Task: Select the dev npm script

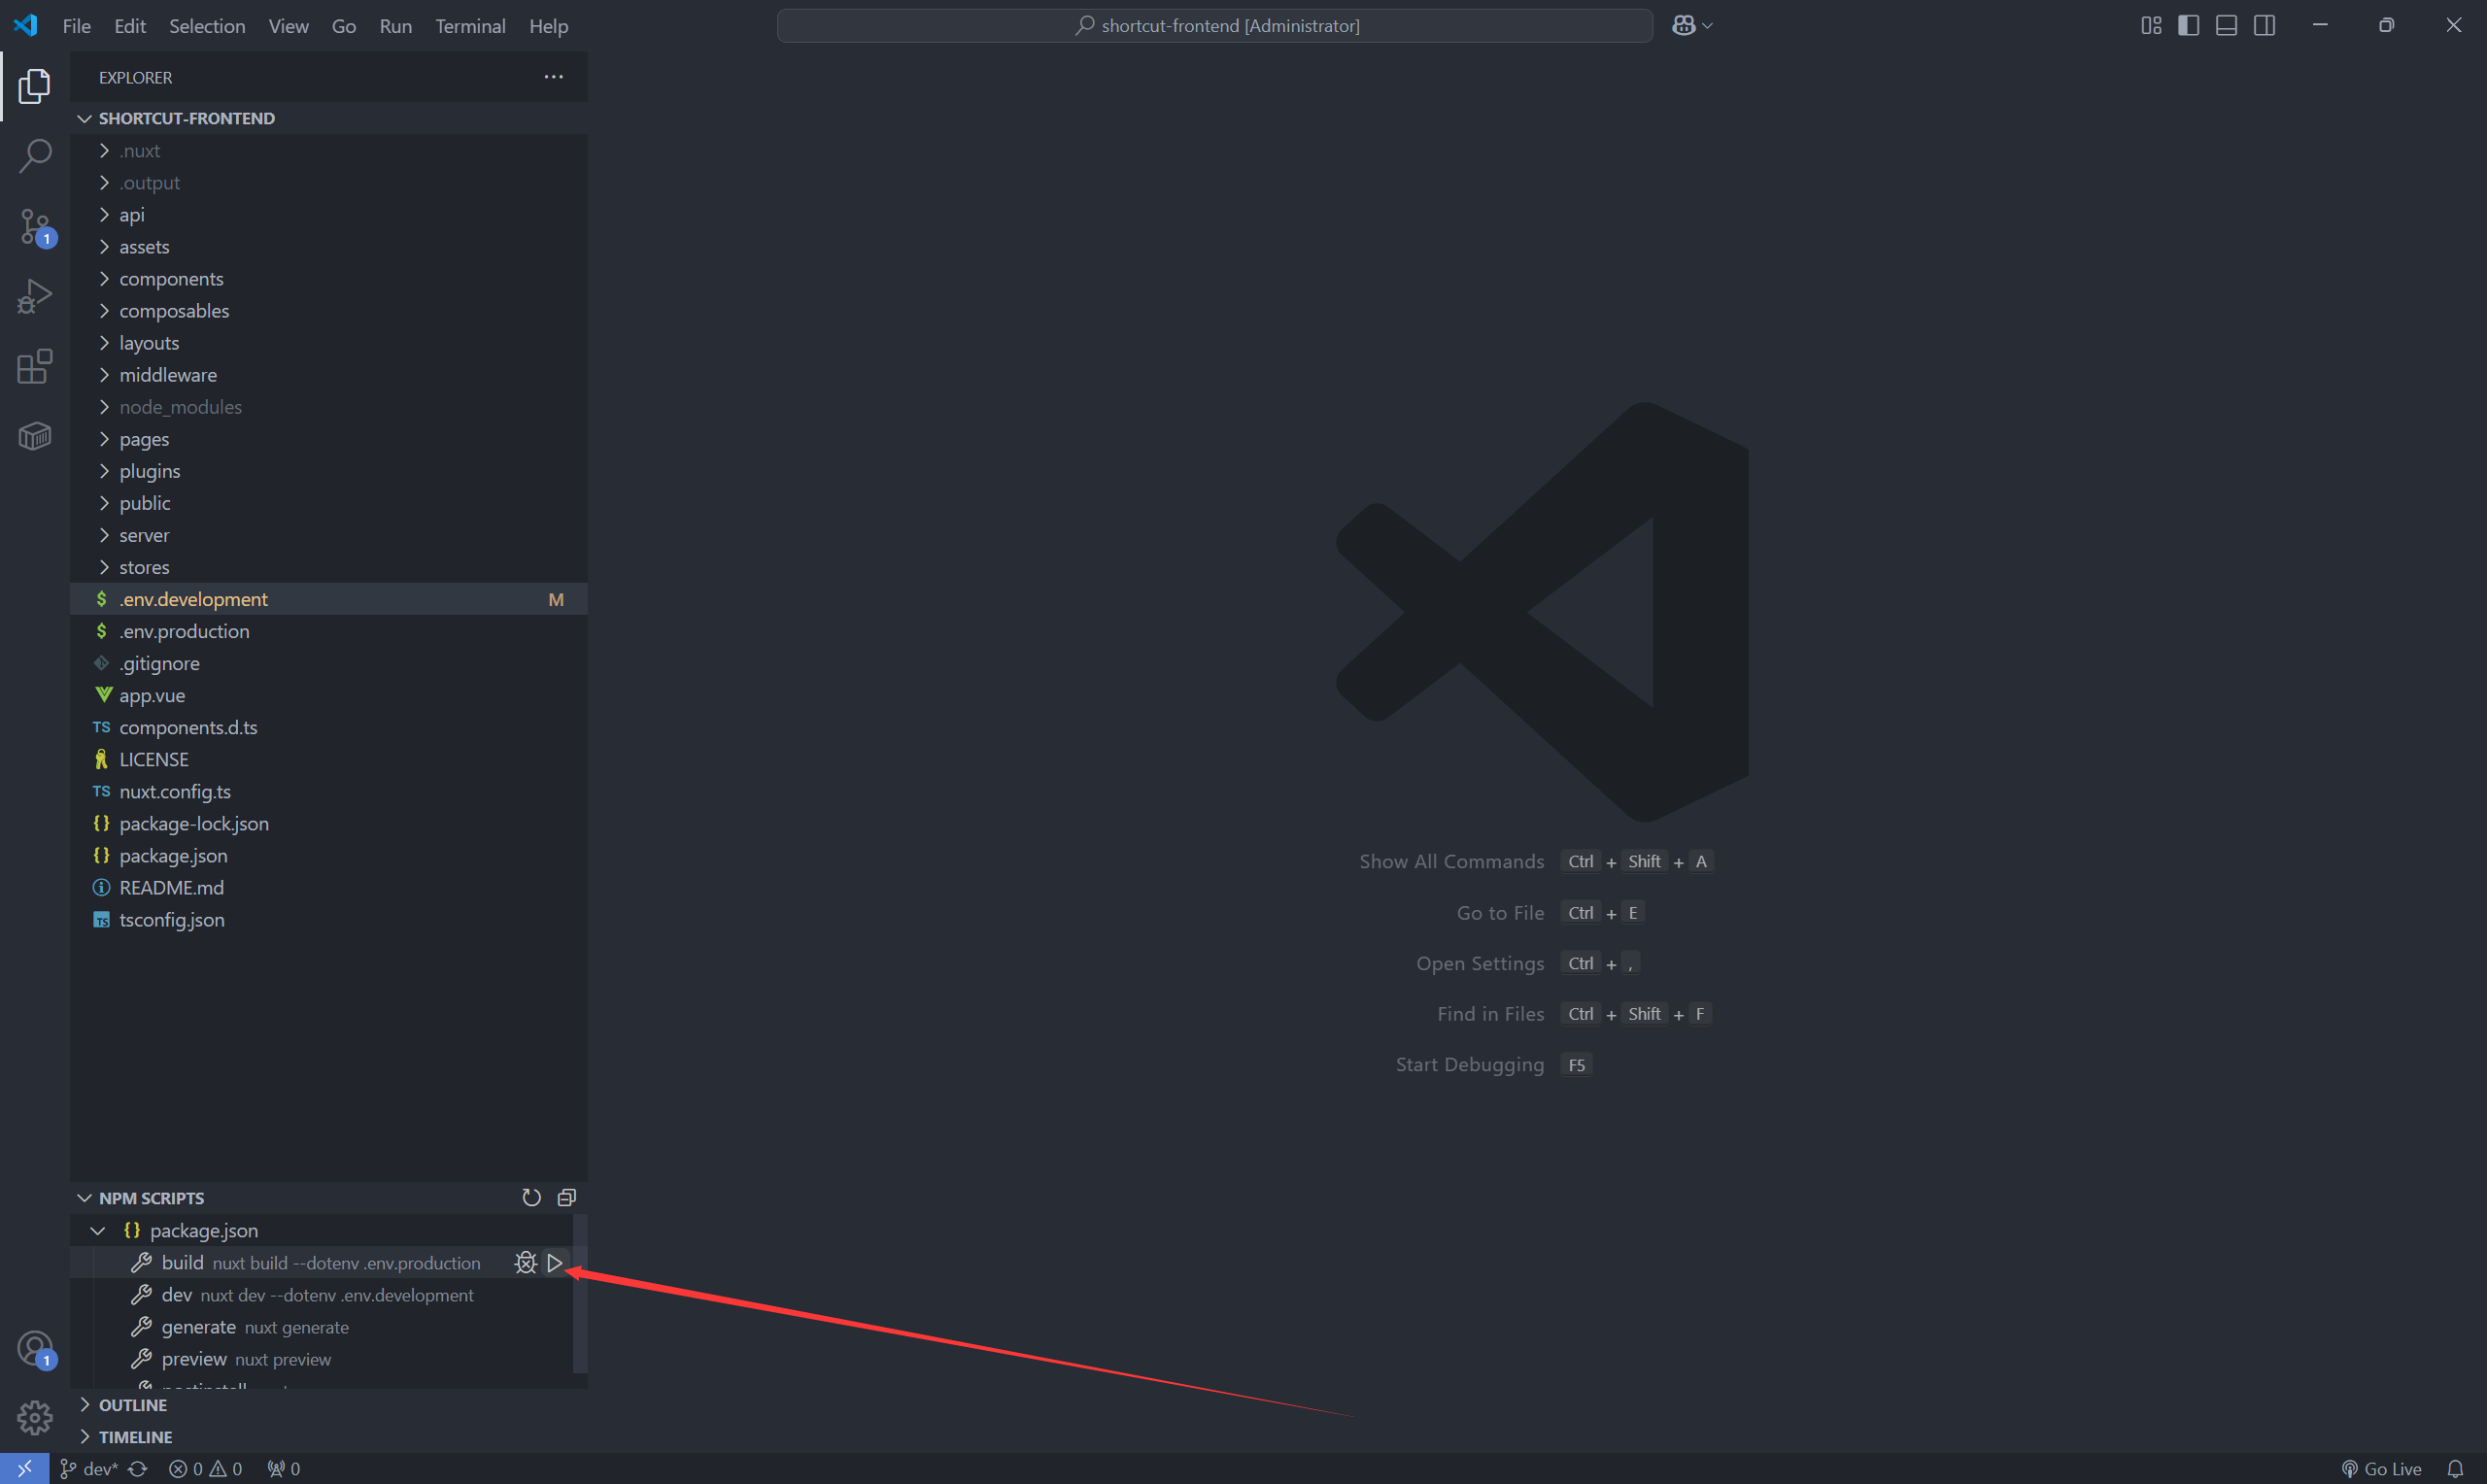Action: (321, 1295)
